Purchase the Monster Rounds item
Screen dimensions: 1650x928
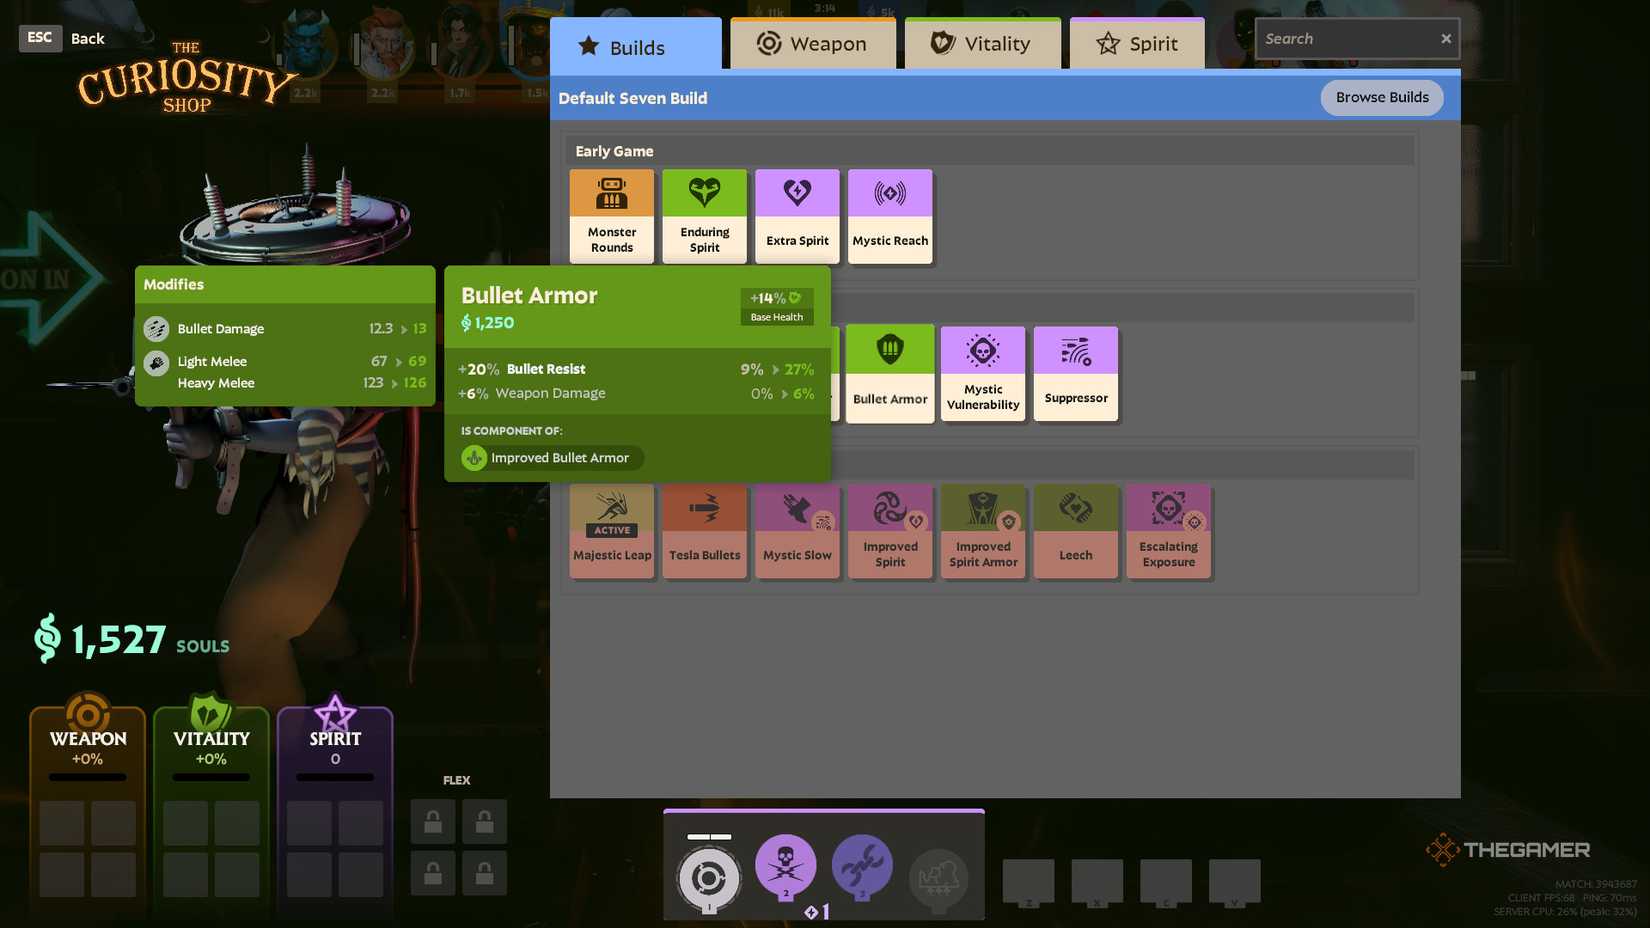[611, 215]
